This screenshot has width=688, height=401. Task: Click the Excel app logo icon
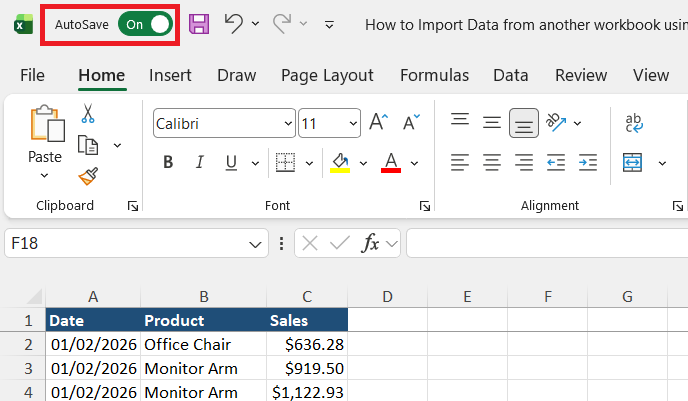click(23, 25)
